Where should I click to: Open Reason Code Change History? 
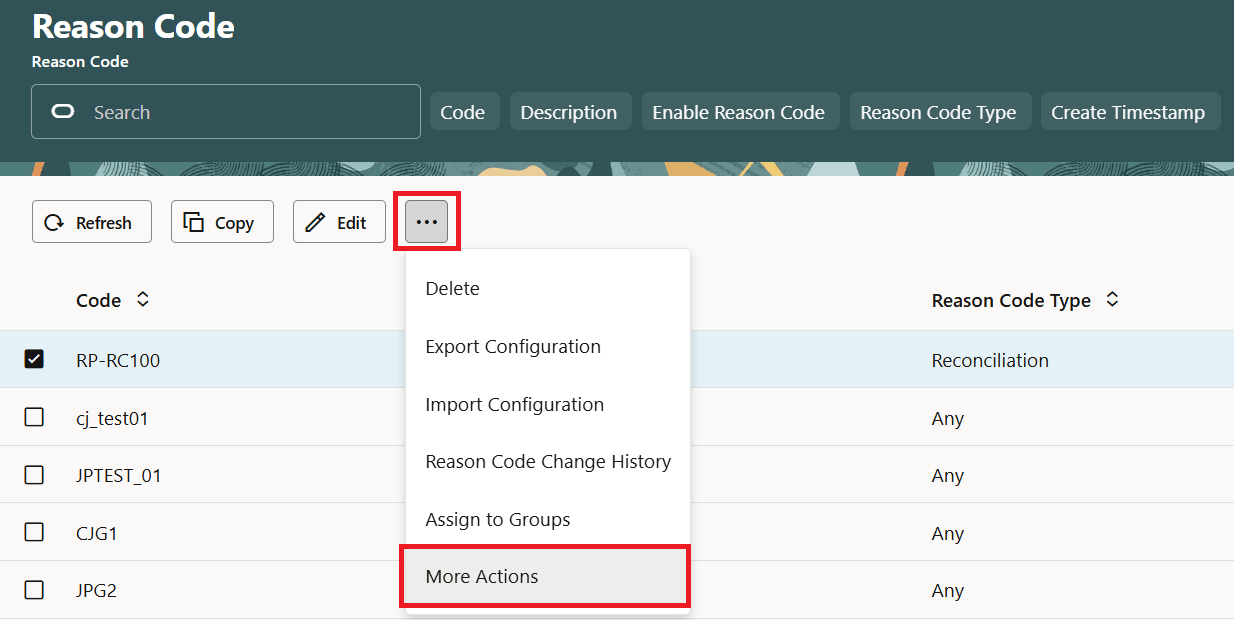(x=547, y=461)
